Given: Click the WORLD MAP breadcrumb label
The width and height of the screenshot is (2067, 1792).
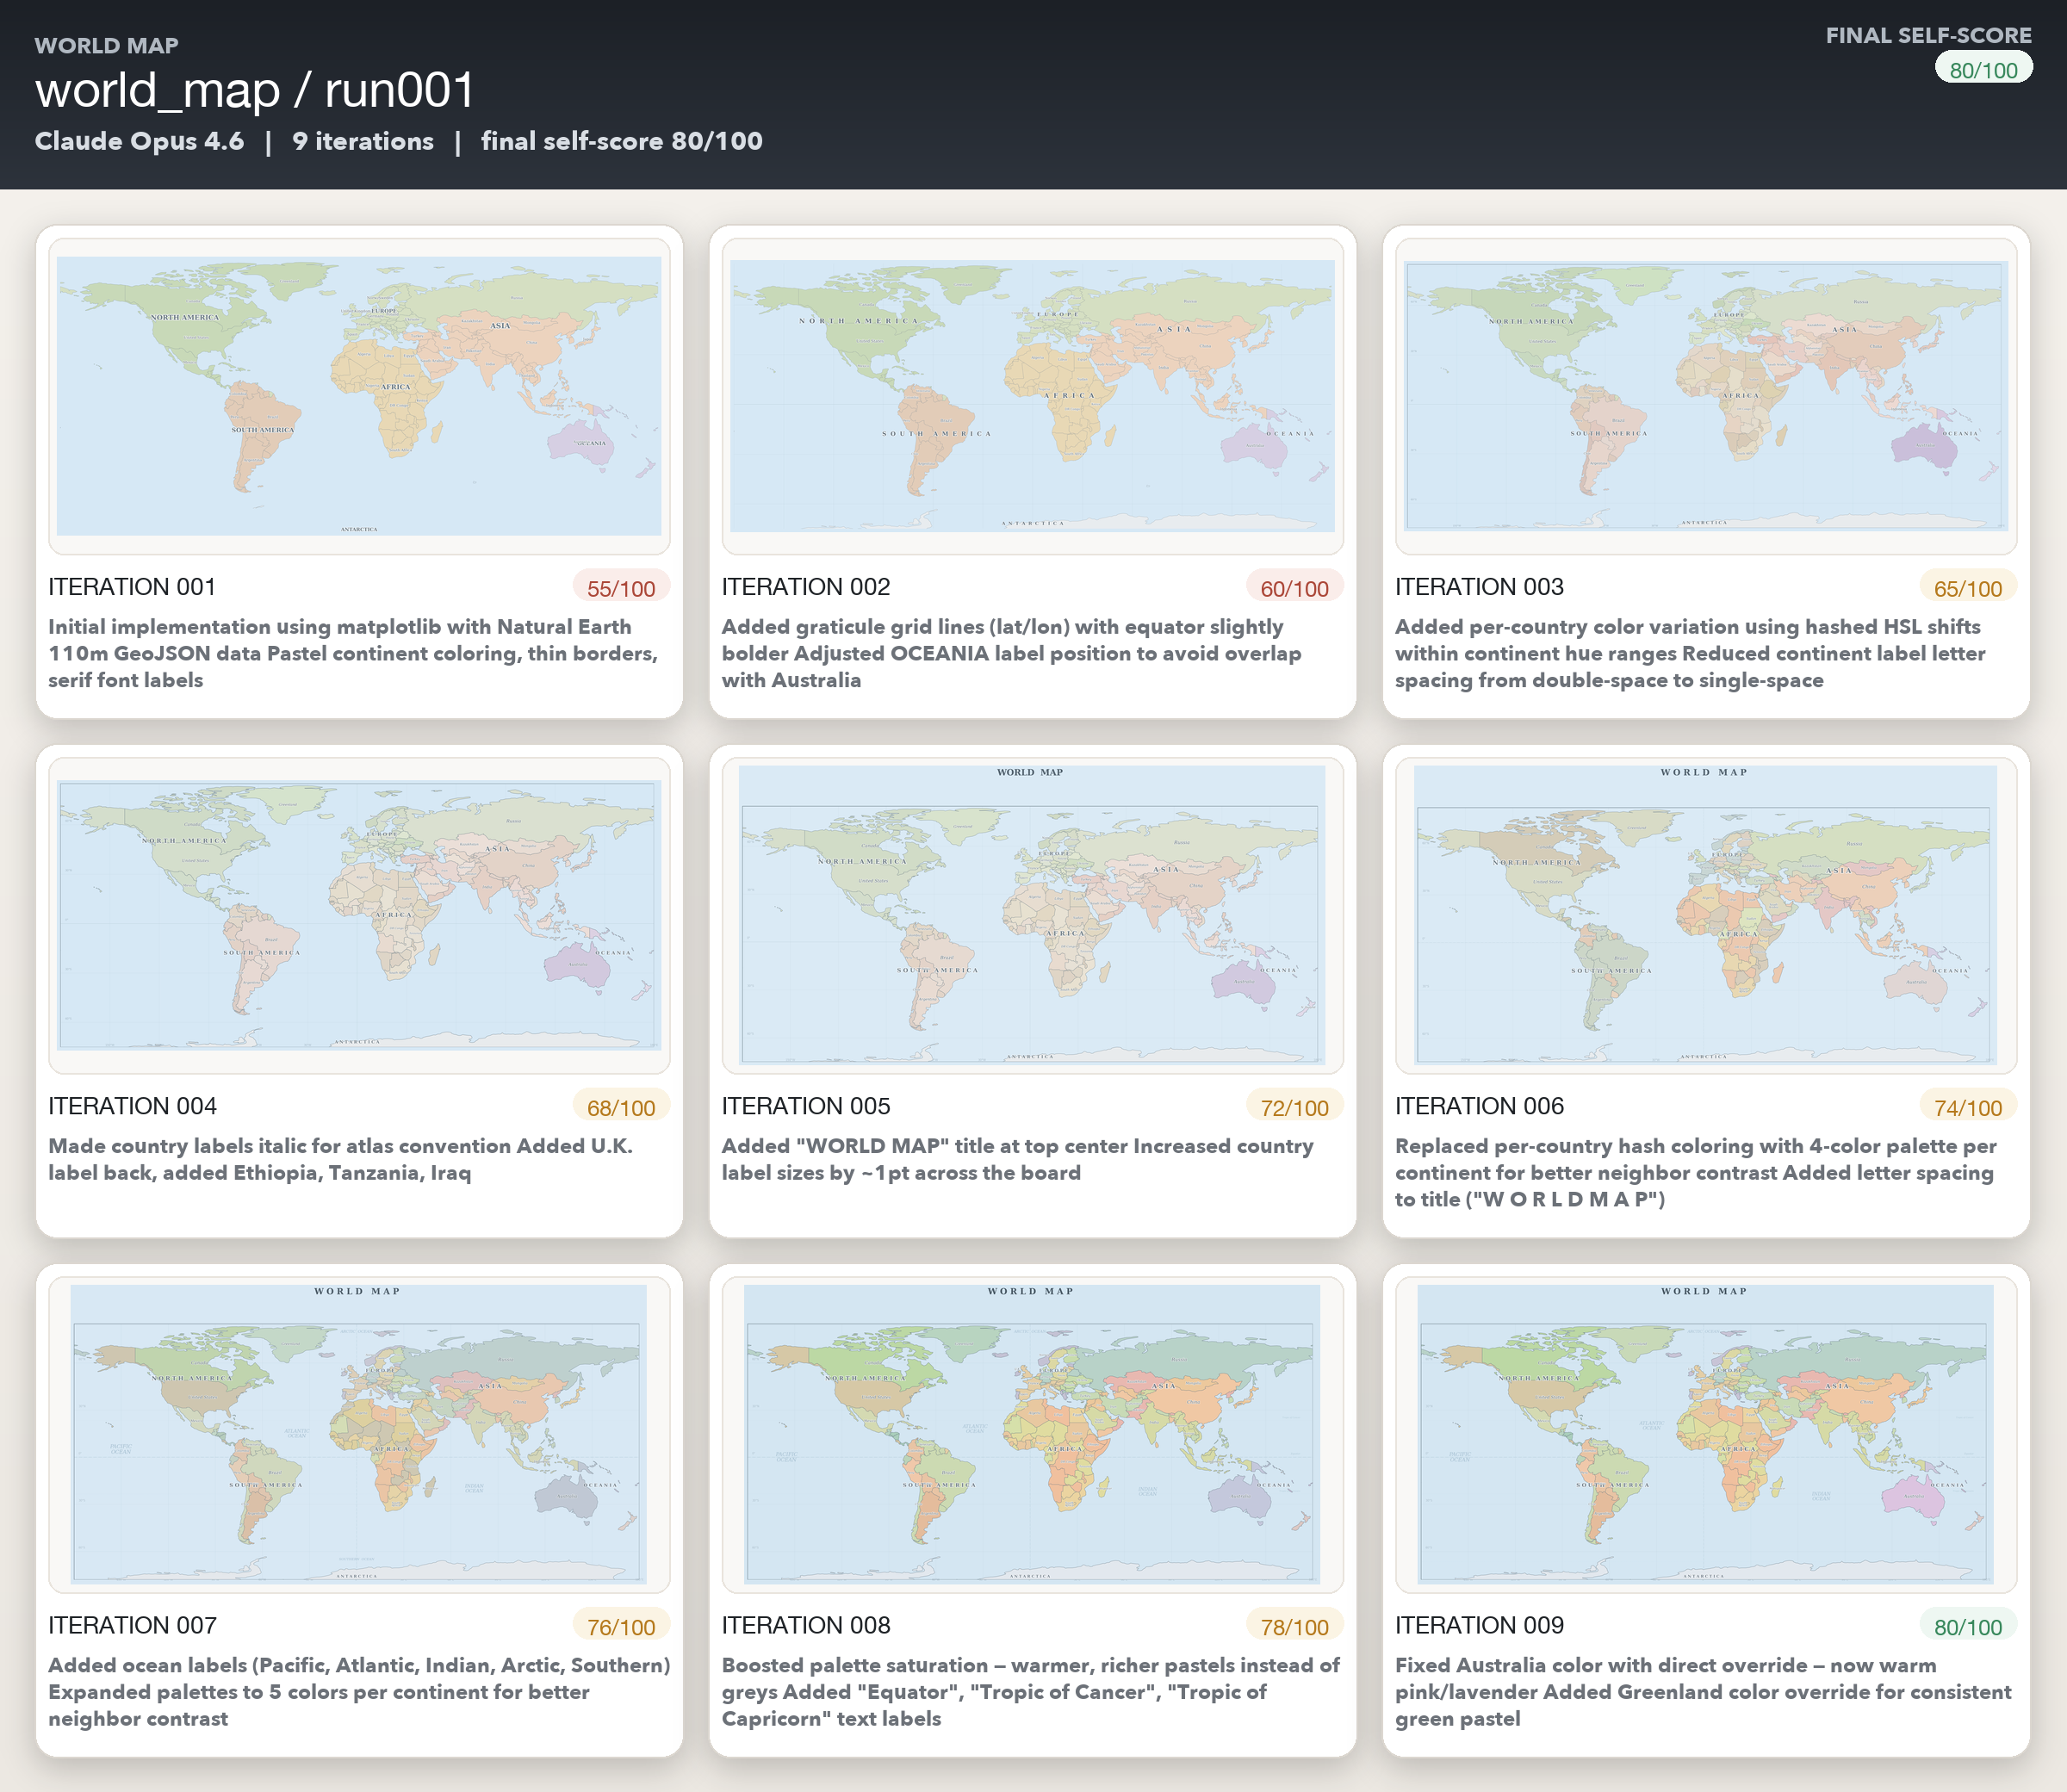Looking at the screenshot, I should pos(106,46).
